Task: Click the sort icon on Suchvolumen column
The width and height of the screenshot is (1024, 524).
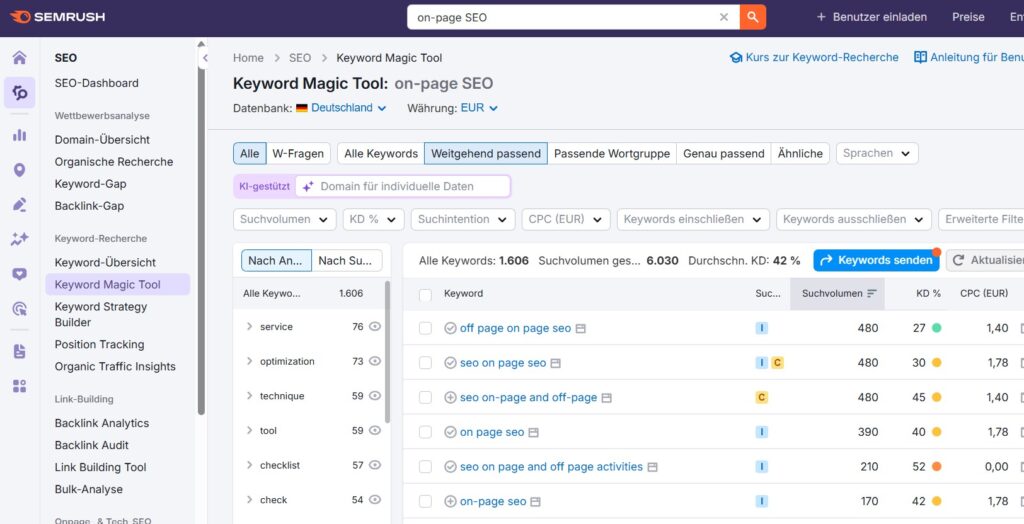Action: click(x=871, y=294)
